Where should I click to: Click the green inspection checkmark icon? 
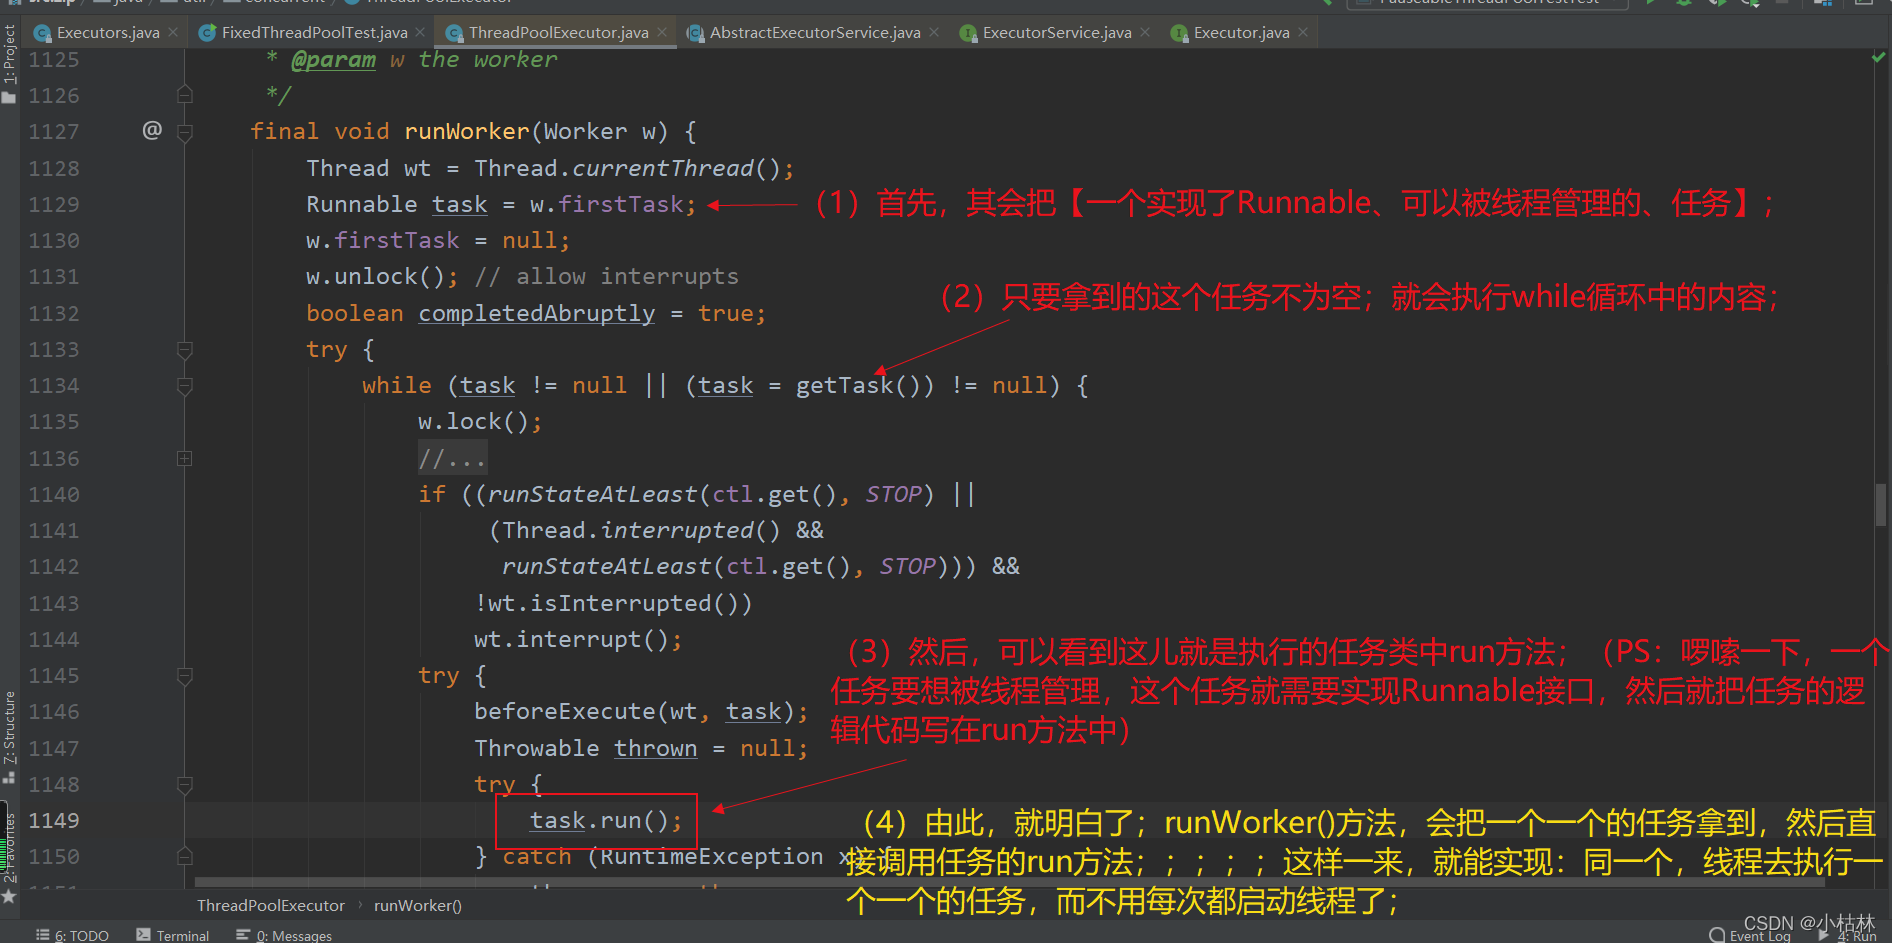[1878, 58]
